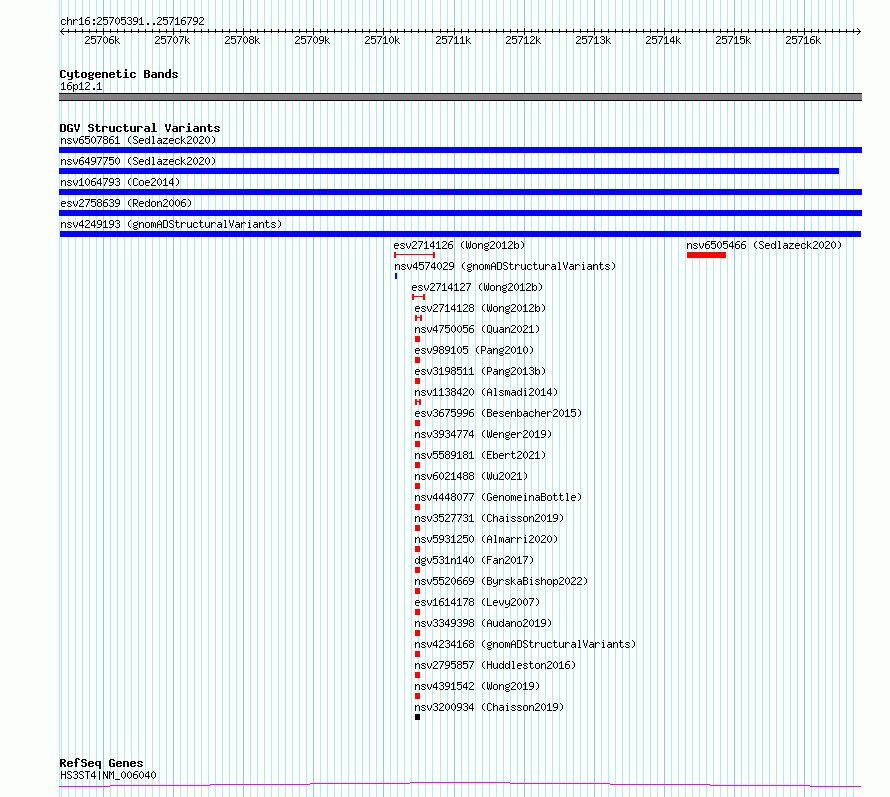The height and width of the screenshot is (797, 890).
Task: Click the nsv4574029 (gnomADStructuralVariants) label
Action: pos(505,266)
